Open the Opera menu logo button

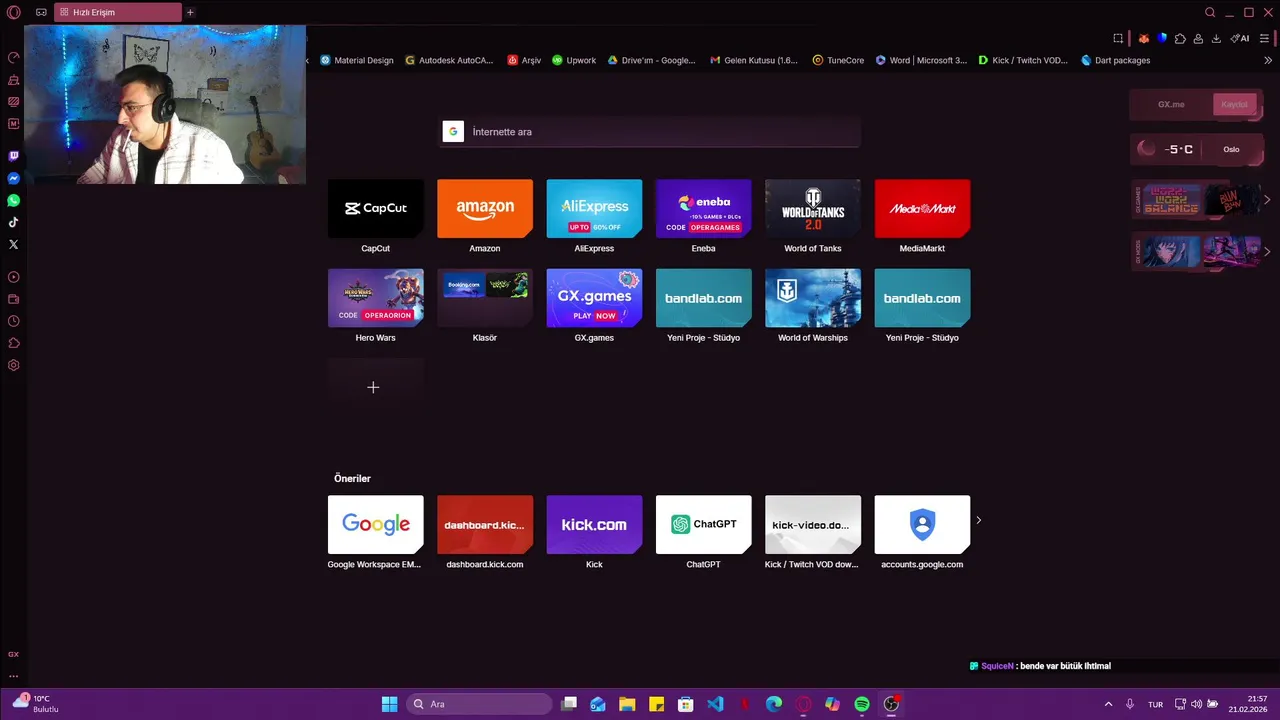[x=13, y=12]
